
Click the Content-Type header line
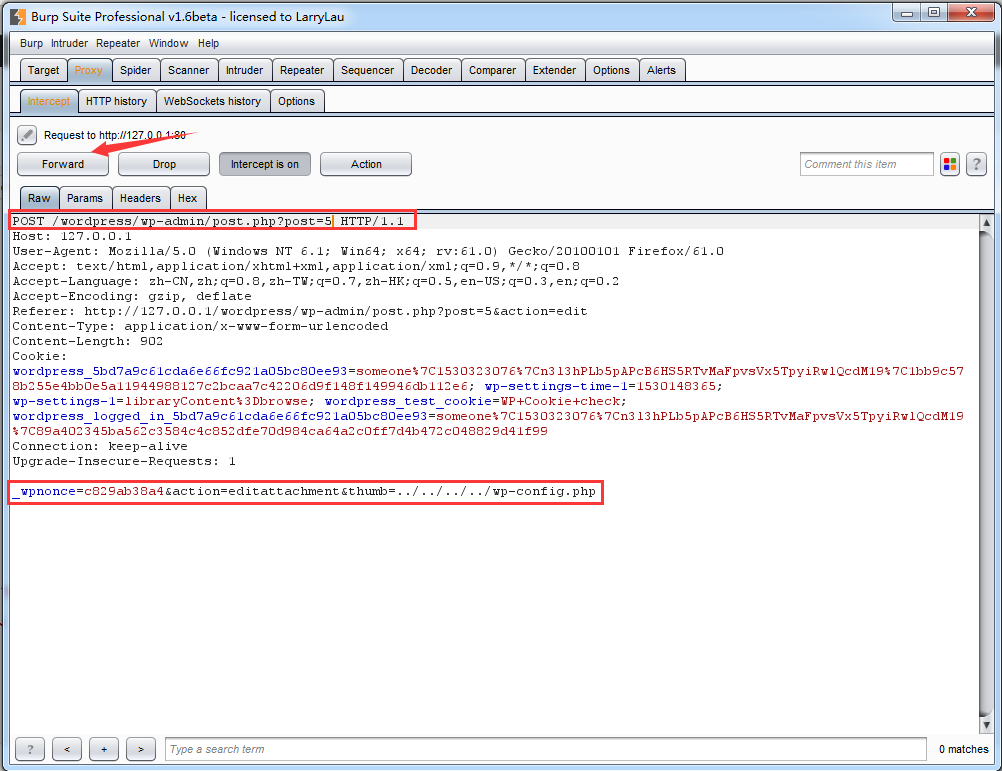point(200,326)
